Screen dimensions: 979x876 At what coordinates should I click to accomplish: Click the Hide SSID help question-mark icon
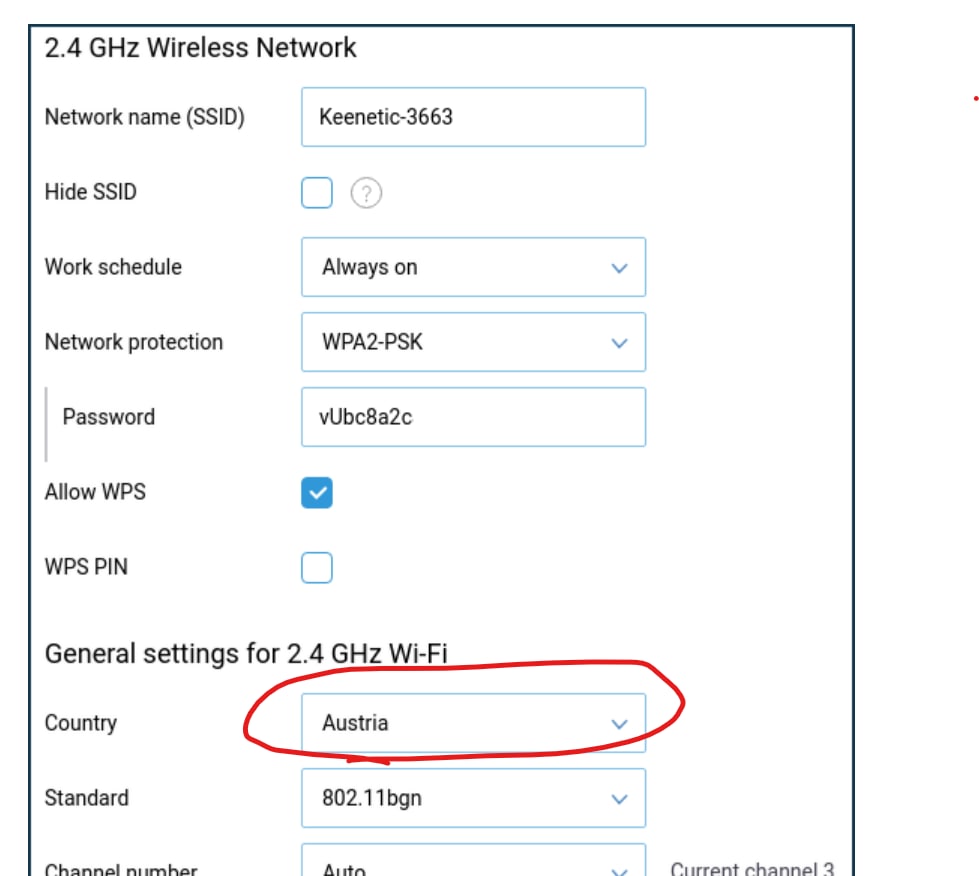coord(367,193)
